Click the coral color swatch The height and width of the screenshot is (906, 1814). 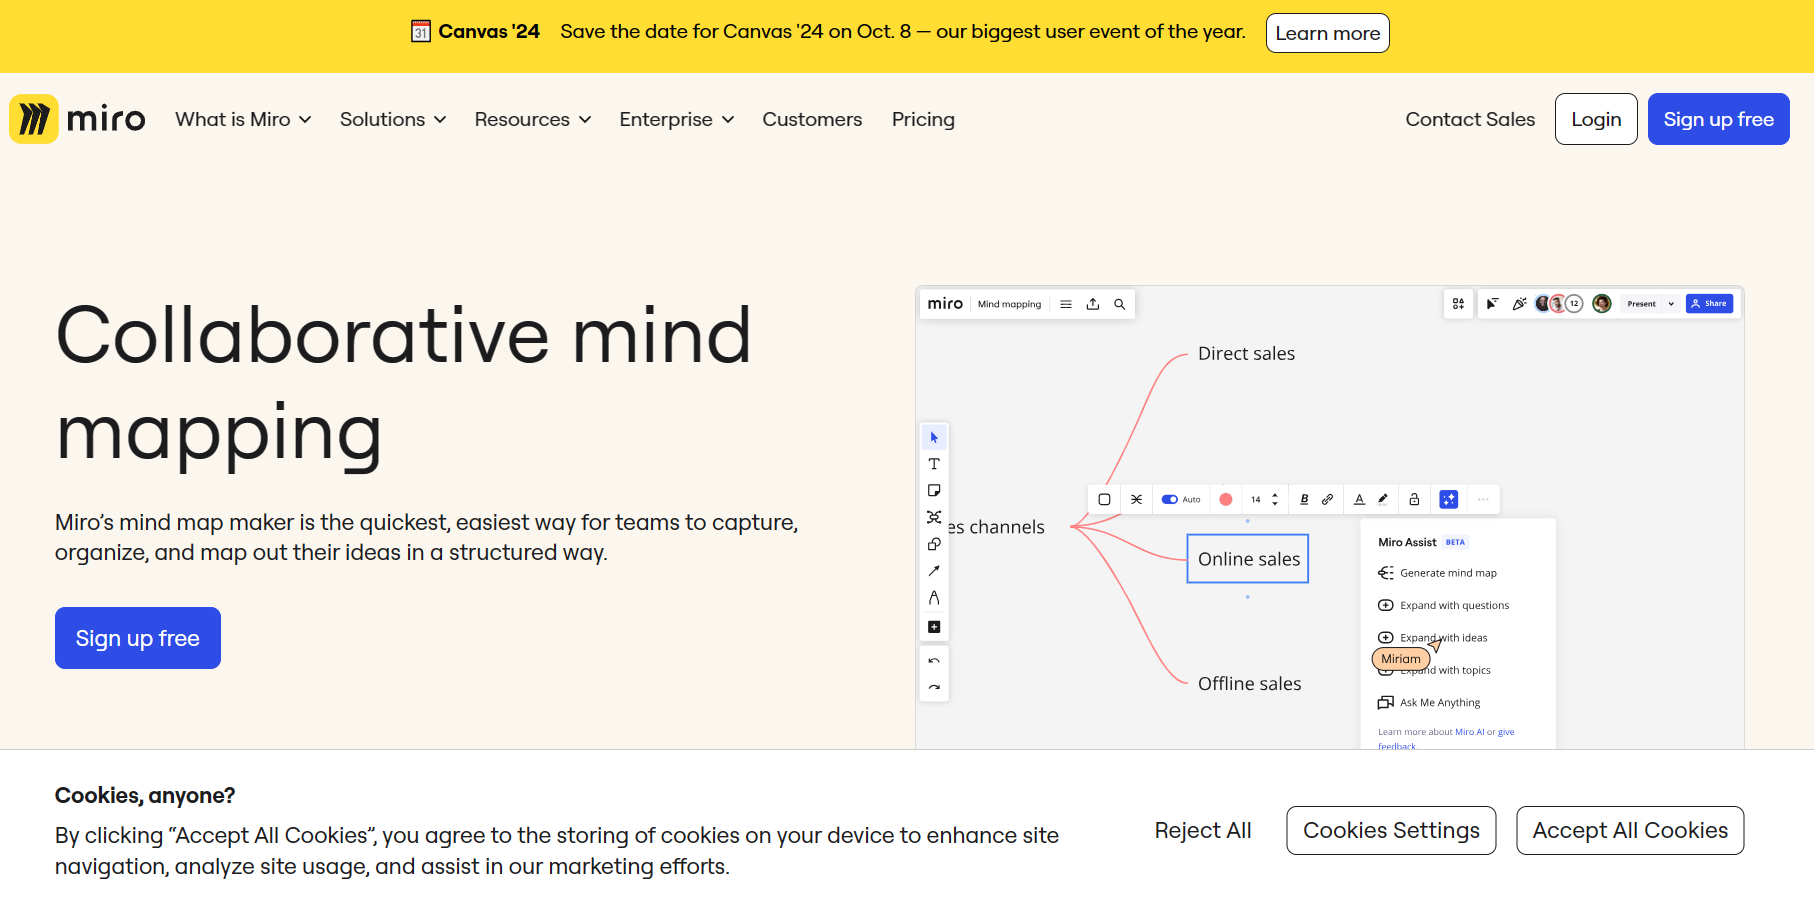click(1225, 499)
